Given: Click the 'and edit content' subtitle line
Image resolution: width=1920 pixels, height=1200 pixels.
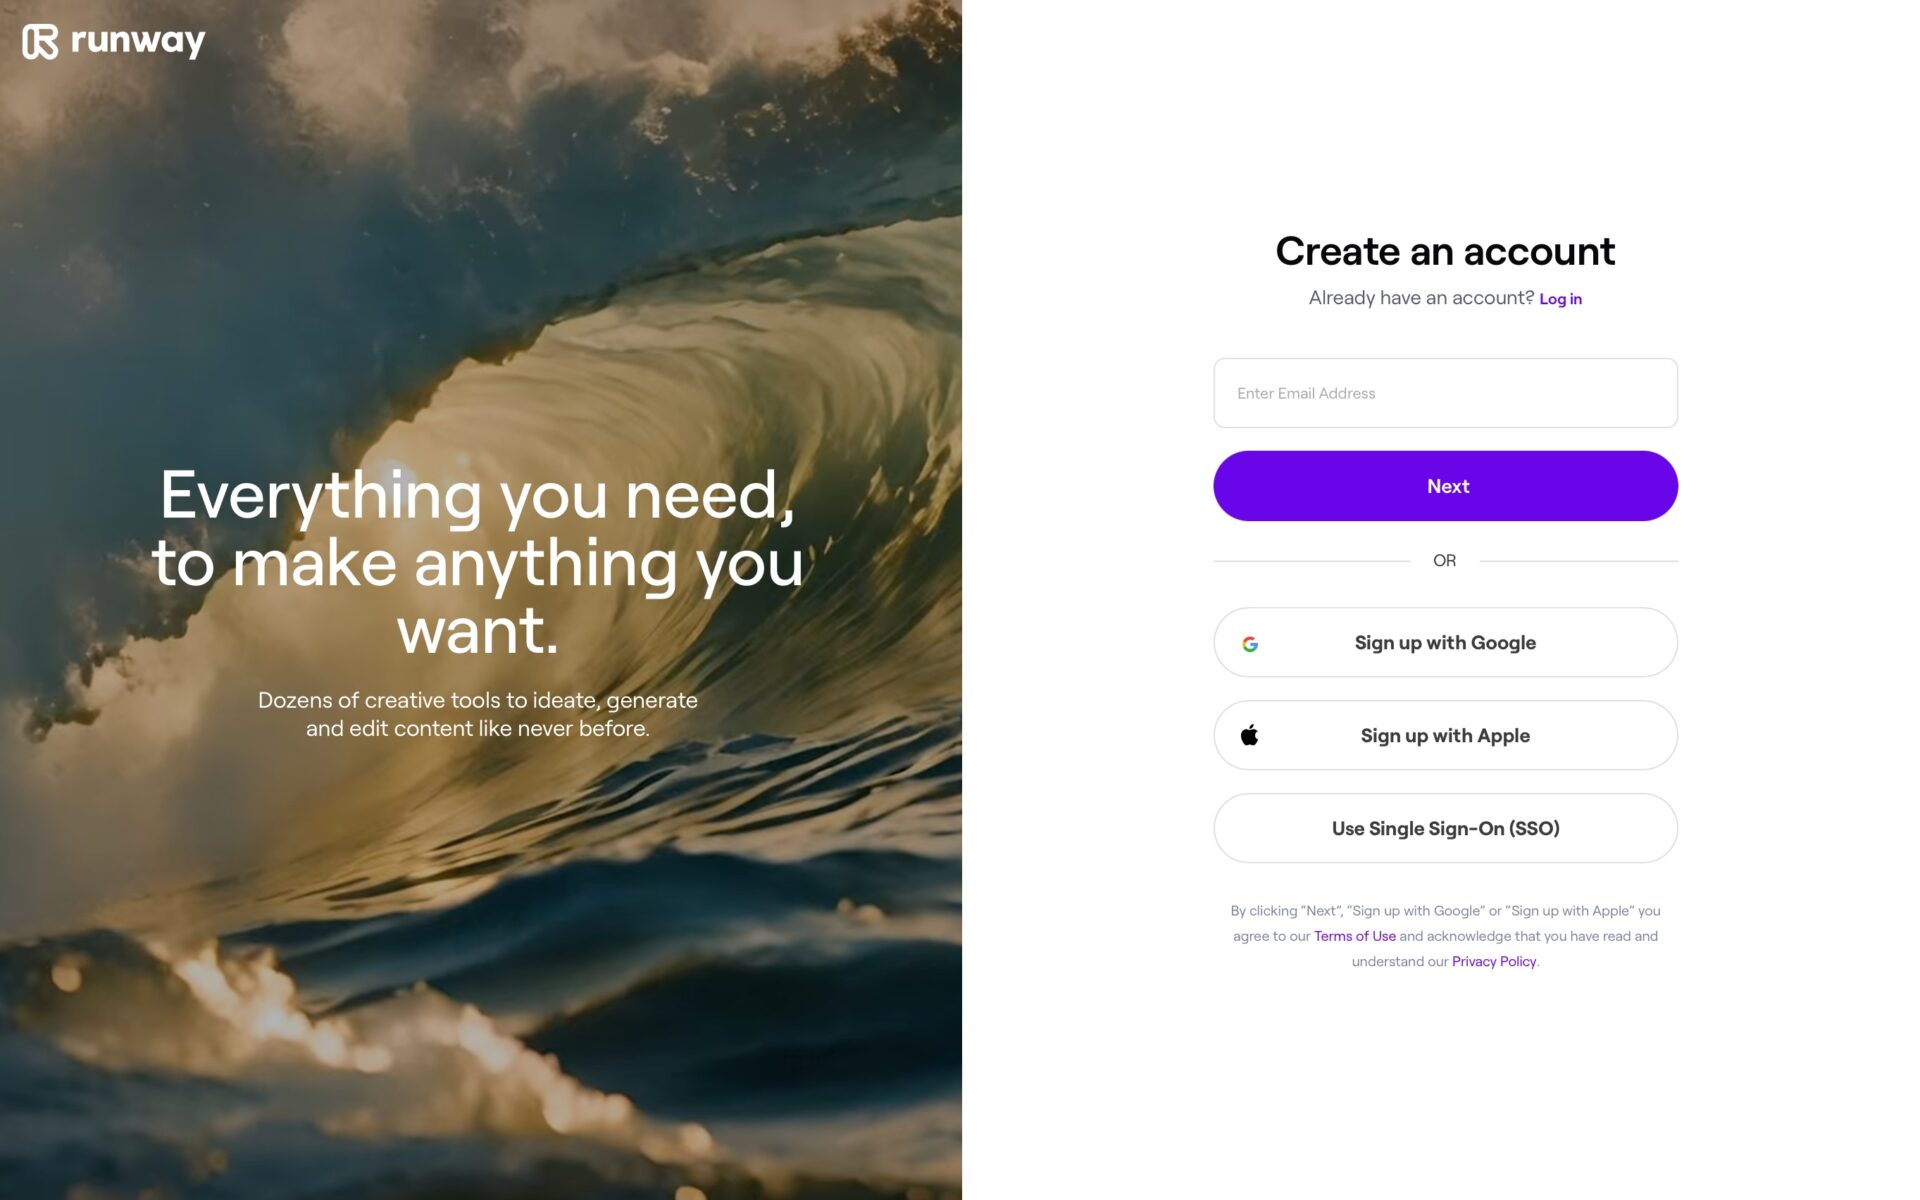Looking at the screenshot, I should click(x=478, y=729).
